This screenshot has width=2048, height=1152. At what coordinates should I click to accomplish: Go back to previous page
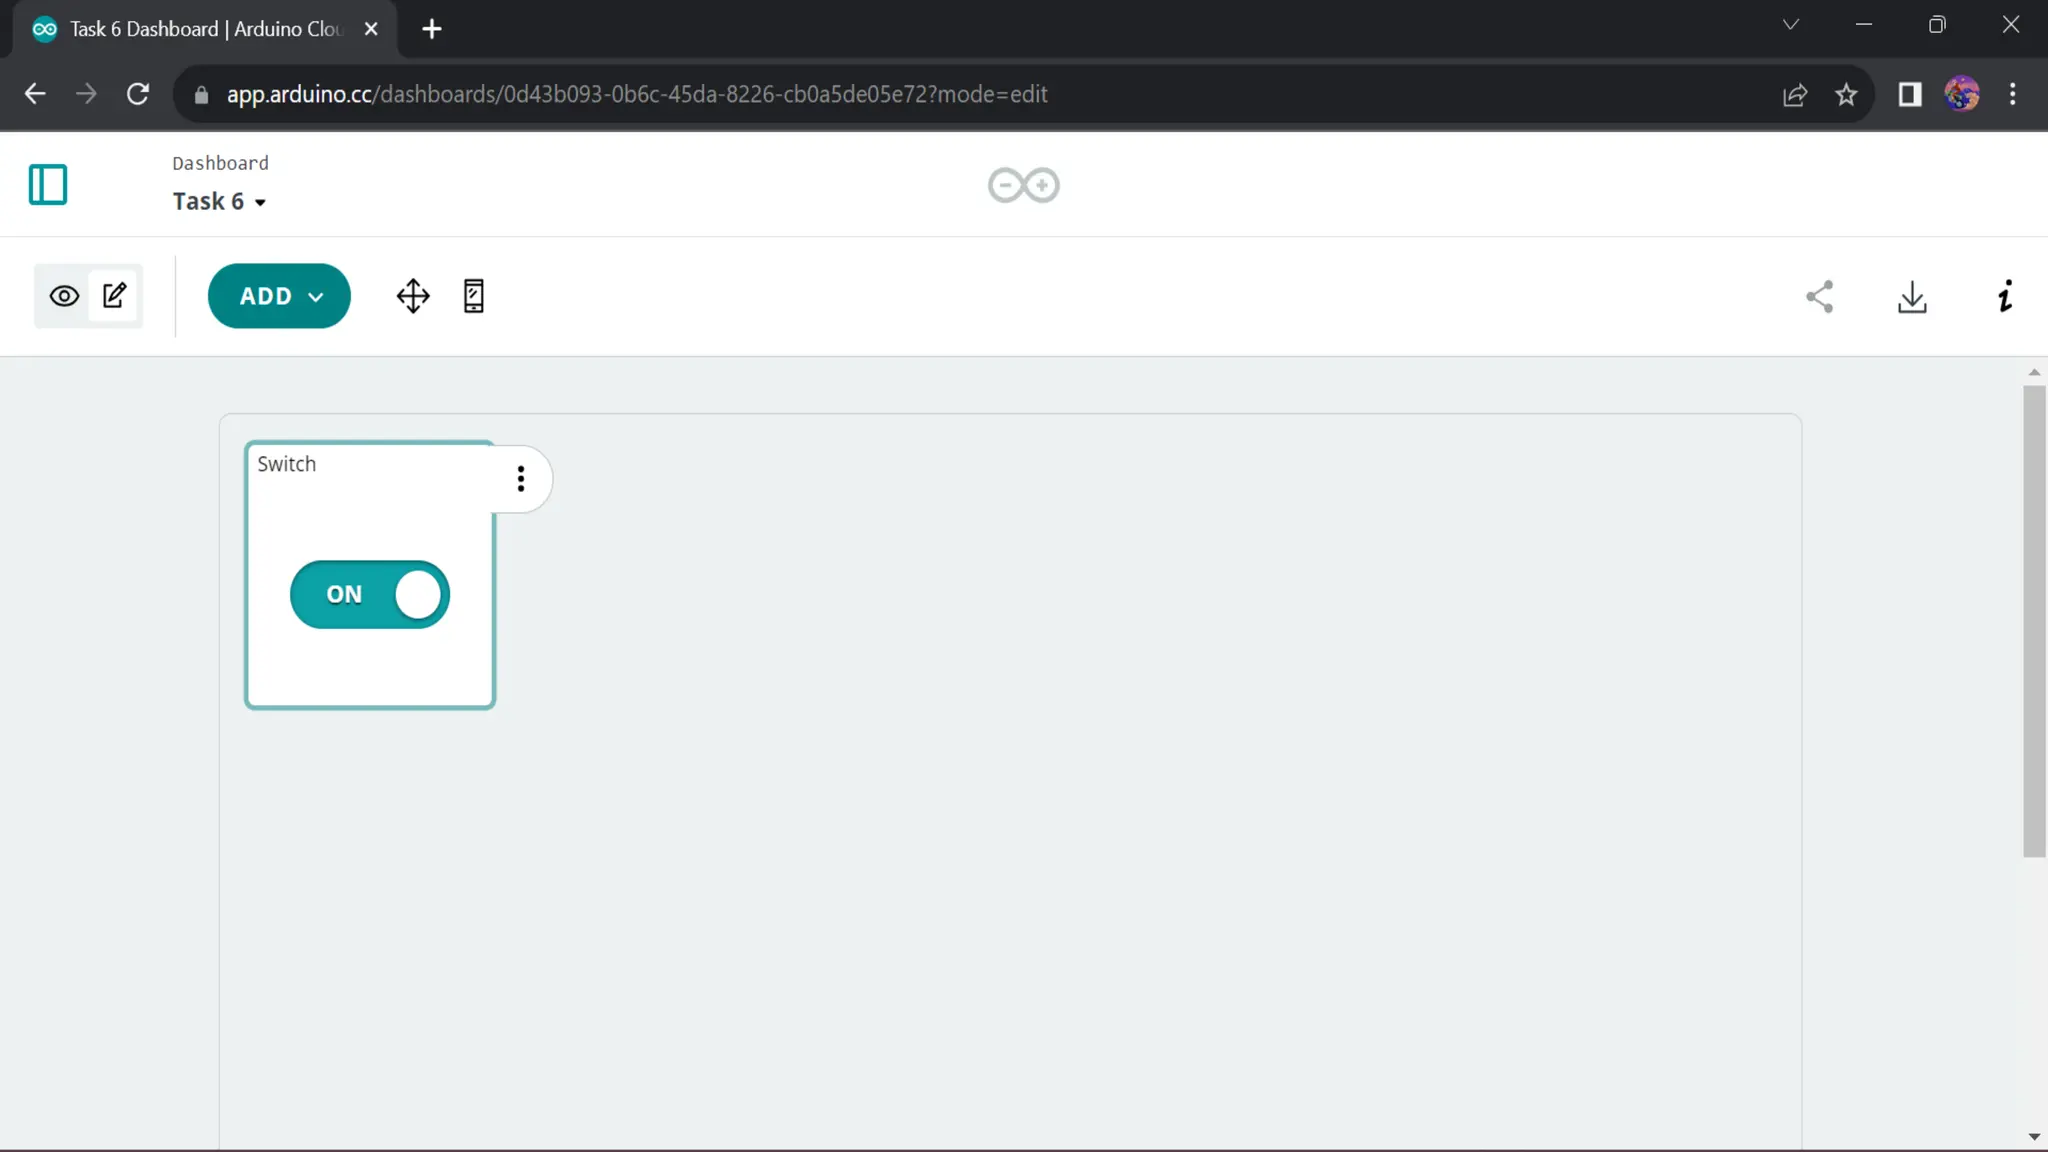point(35,94)
